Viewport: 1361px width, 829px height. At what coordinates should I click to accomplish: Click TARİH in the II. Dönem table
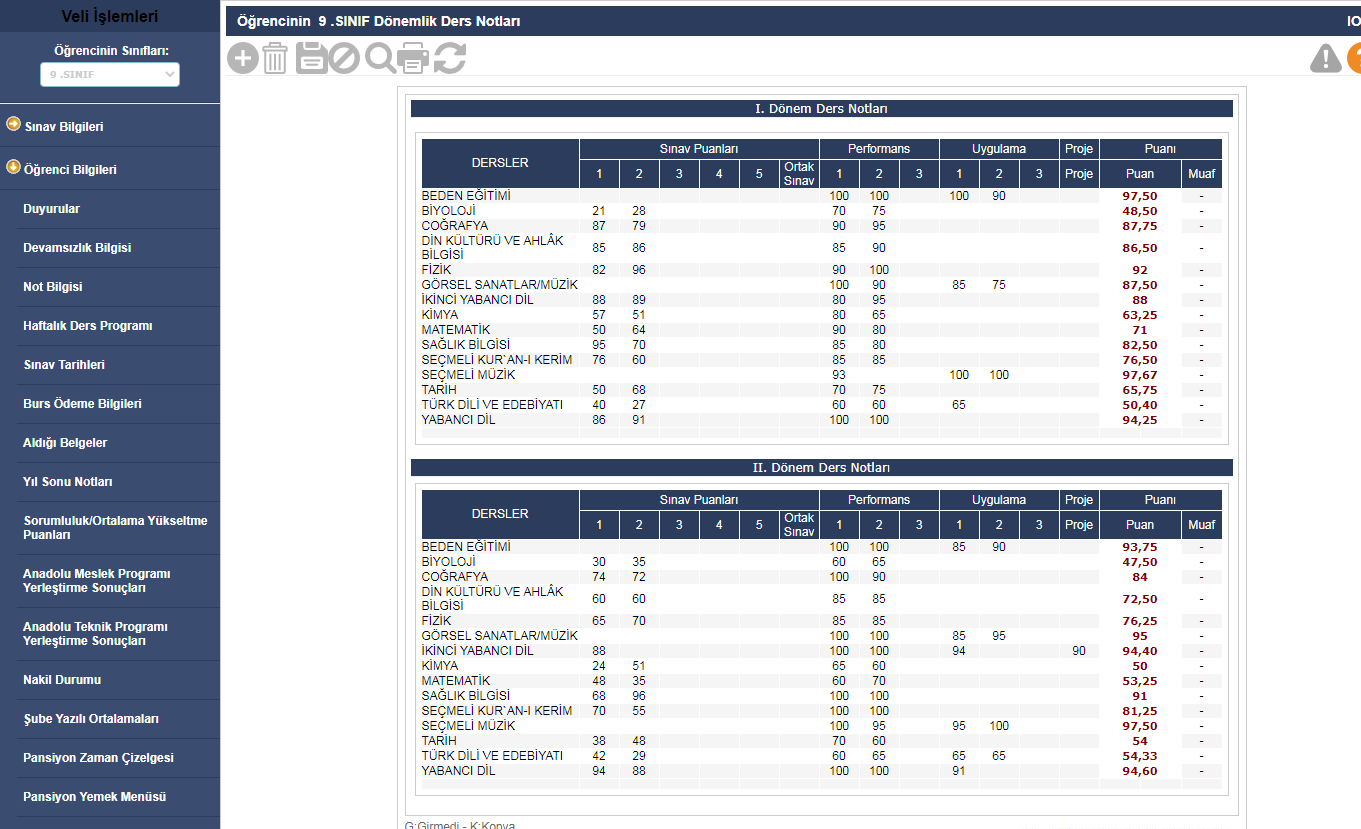(x=439, y=741)
